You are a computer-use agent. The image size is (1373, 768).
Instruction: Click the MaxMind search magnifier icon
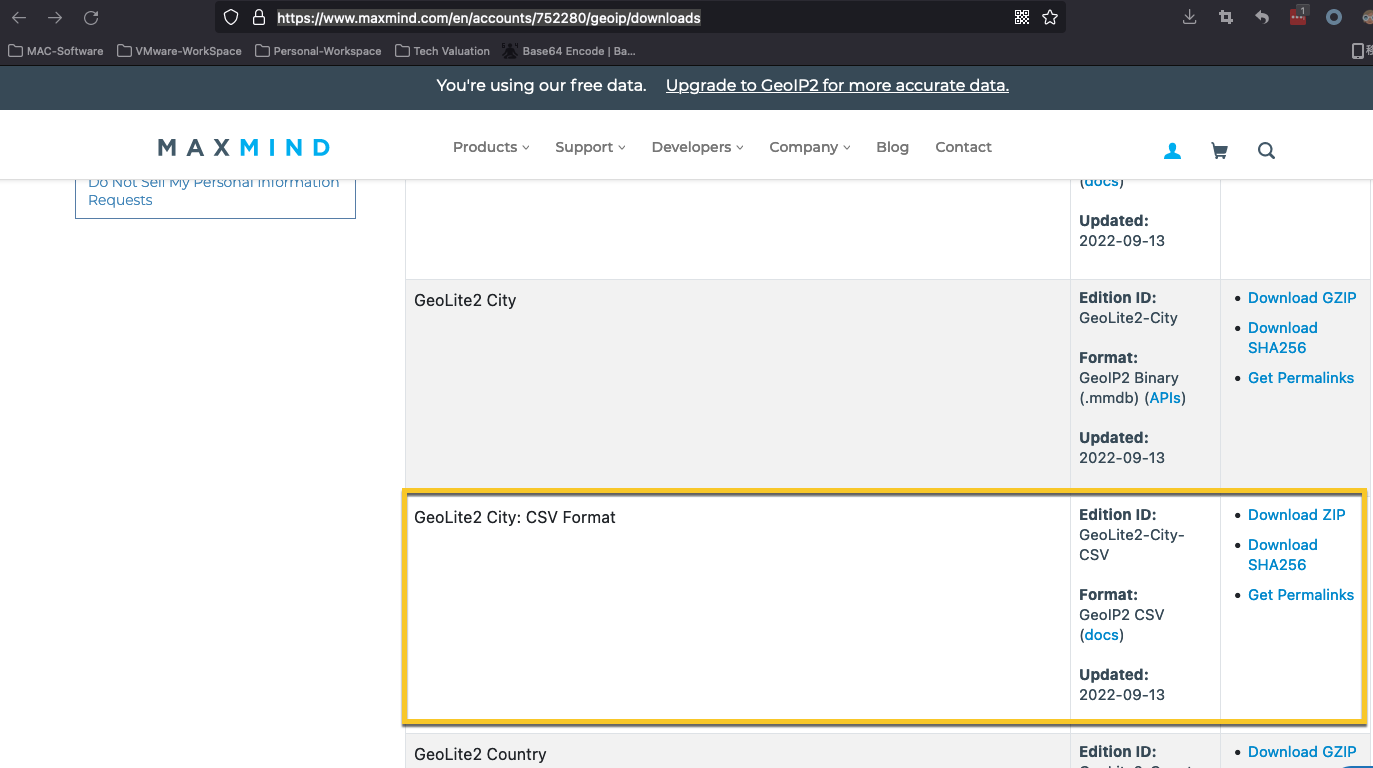(1266, 151)
